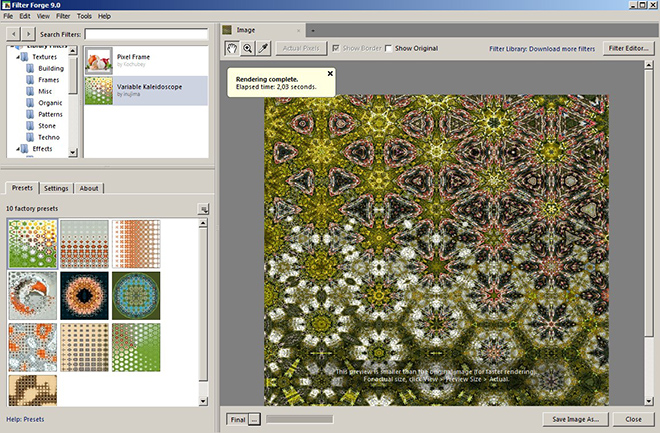Switch to the Settings tab

point(56,188)
